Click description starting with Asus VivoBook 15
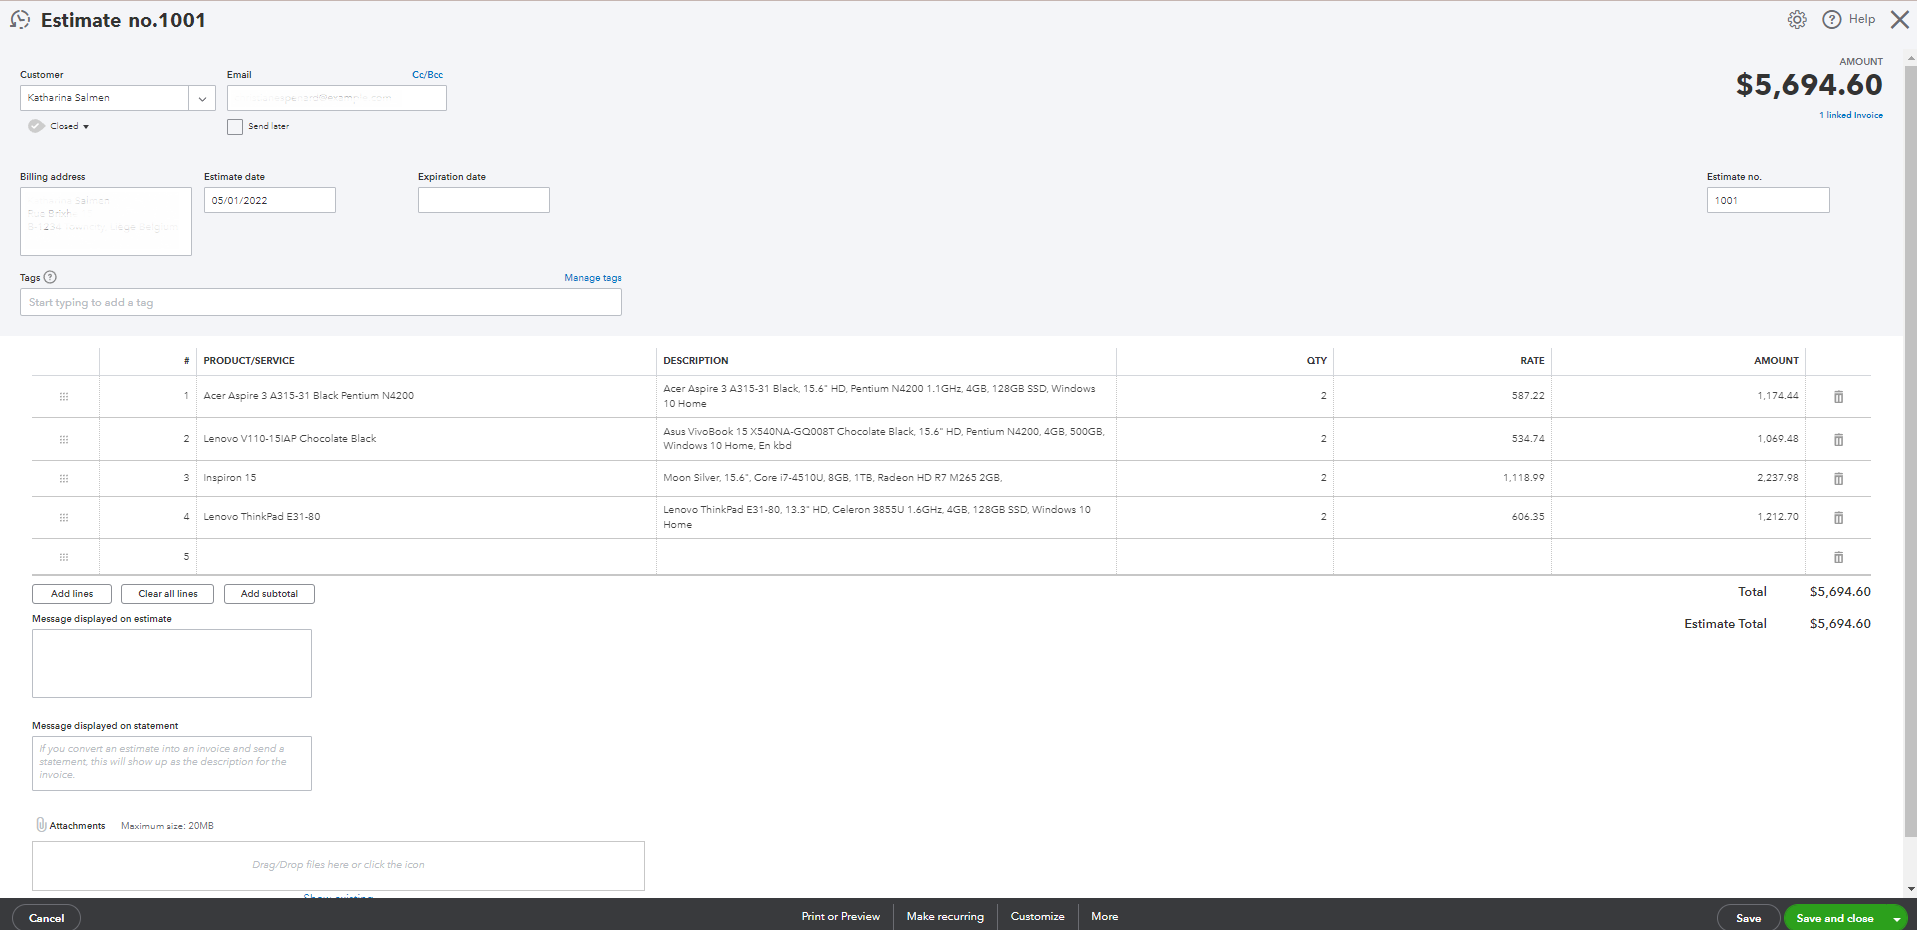 pyautogui.click(x=884, y=439)
